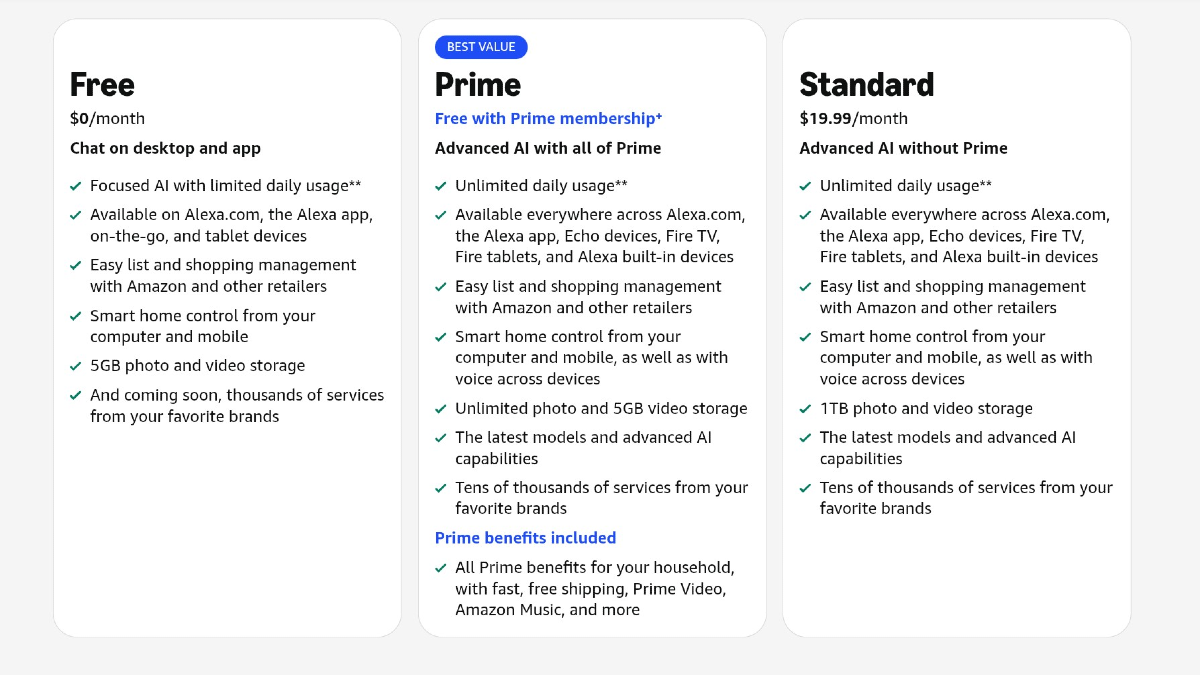Image resolution: width=1200 pixels, height=675 pixels.
Task: Click Free plan's Smart home control checkmark
Action: 76,316
